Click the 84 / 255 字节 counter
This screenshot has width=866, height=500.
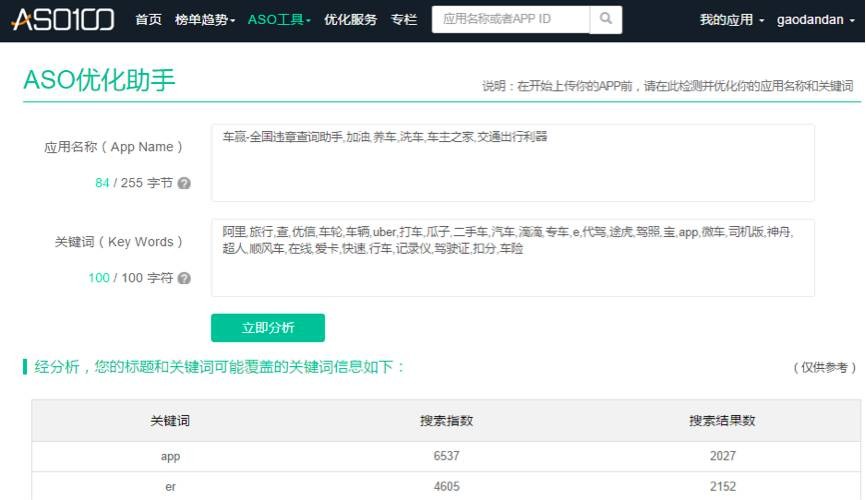(134, 183)
